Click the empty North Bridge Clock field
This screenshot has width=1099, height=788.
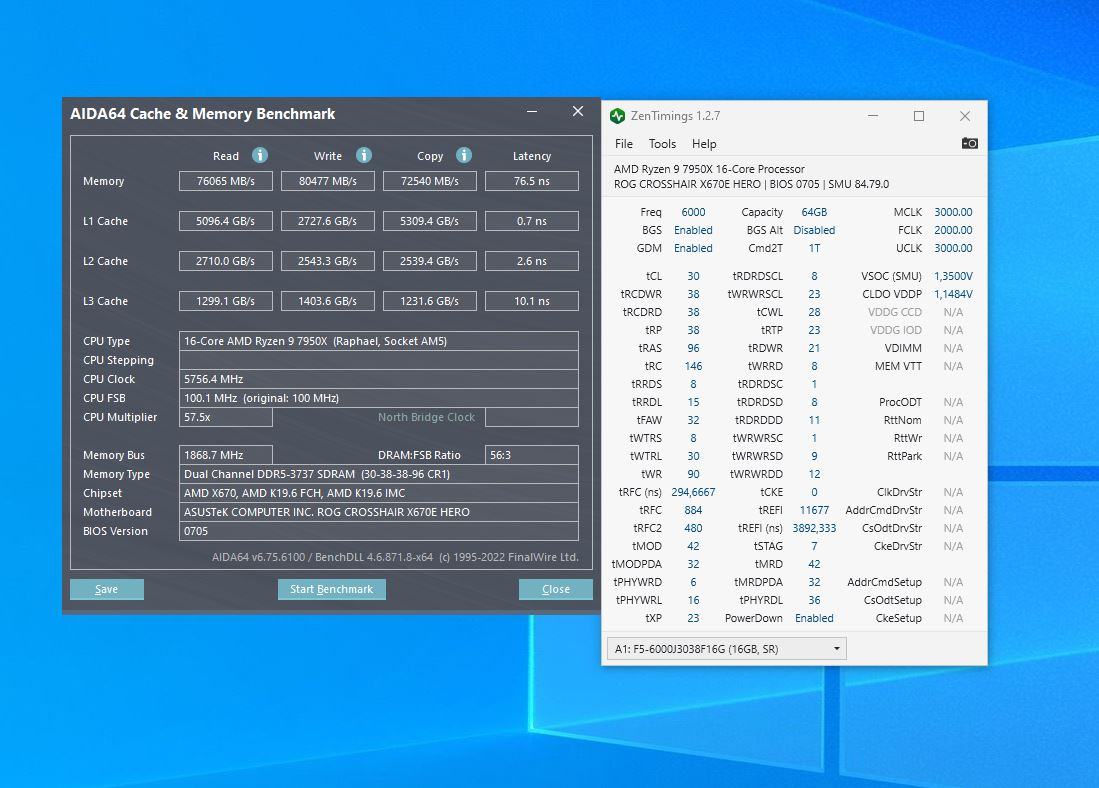coord(532,416)
